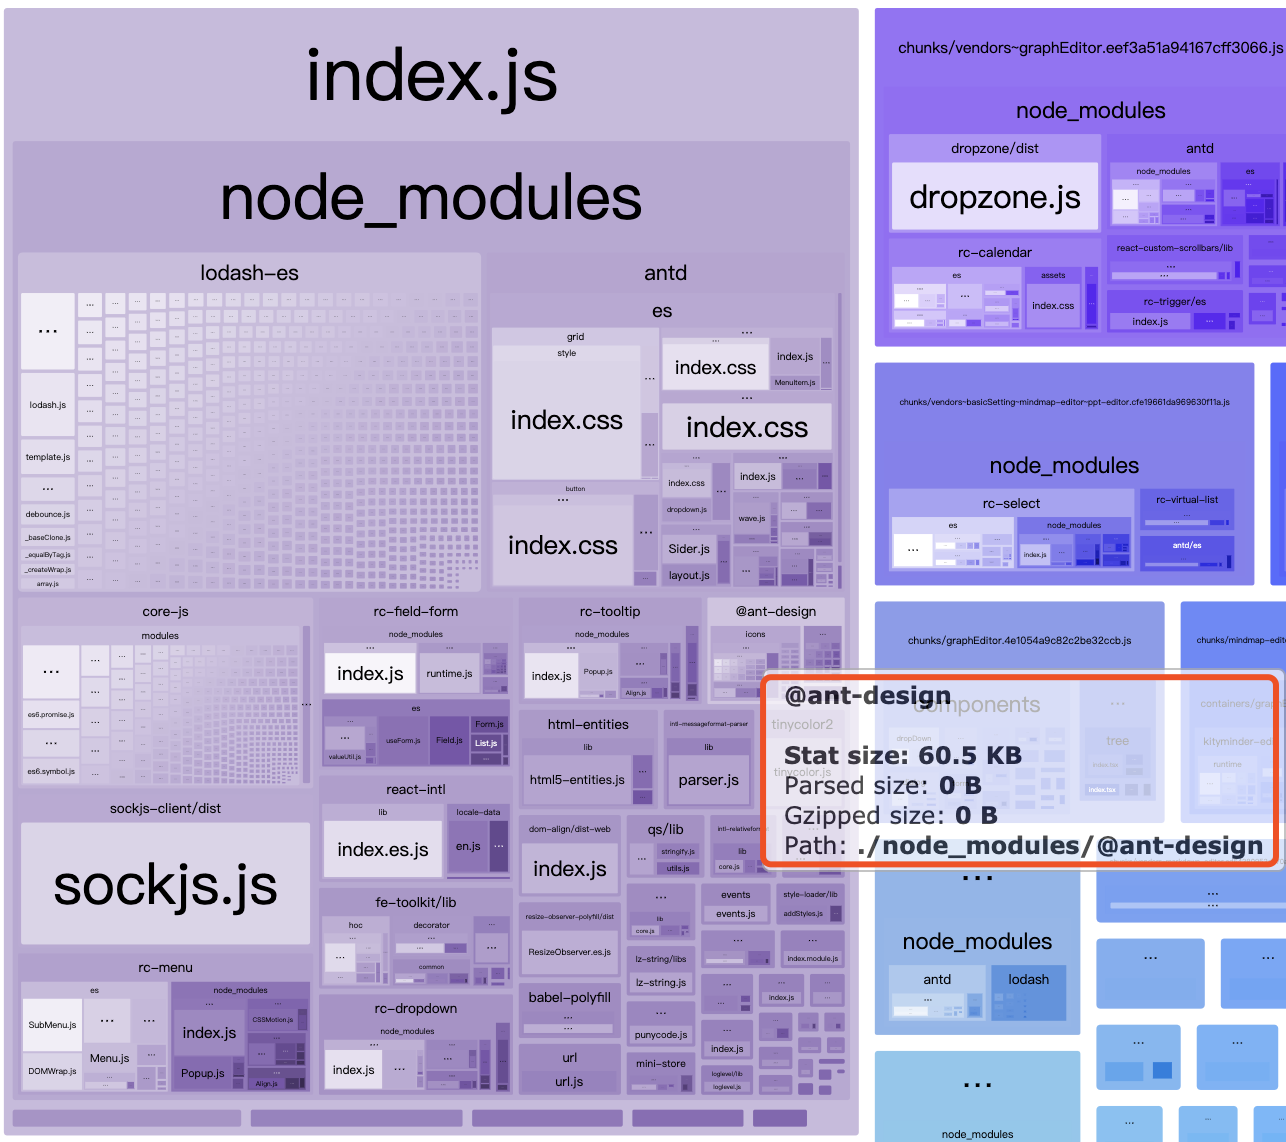The height and width of the screenshot is (1142, 1286).
Task: Select the dropzone.js module block
Action: pos(995,197)
